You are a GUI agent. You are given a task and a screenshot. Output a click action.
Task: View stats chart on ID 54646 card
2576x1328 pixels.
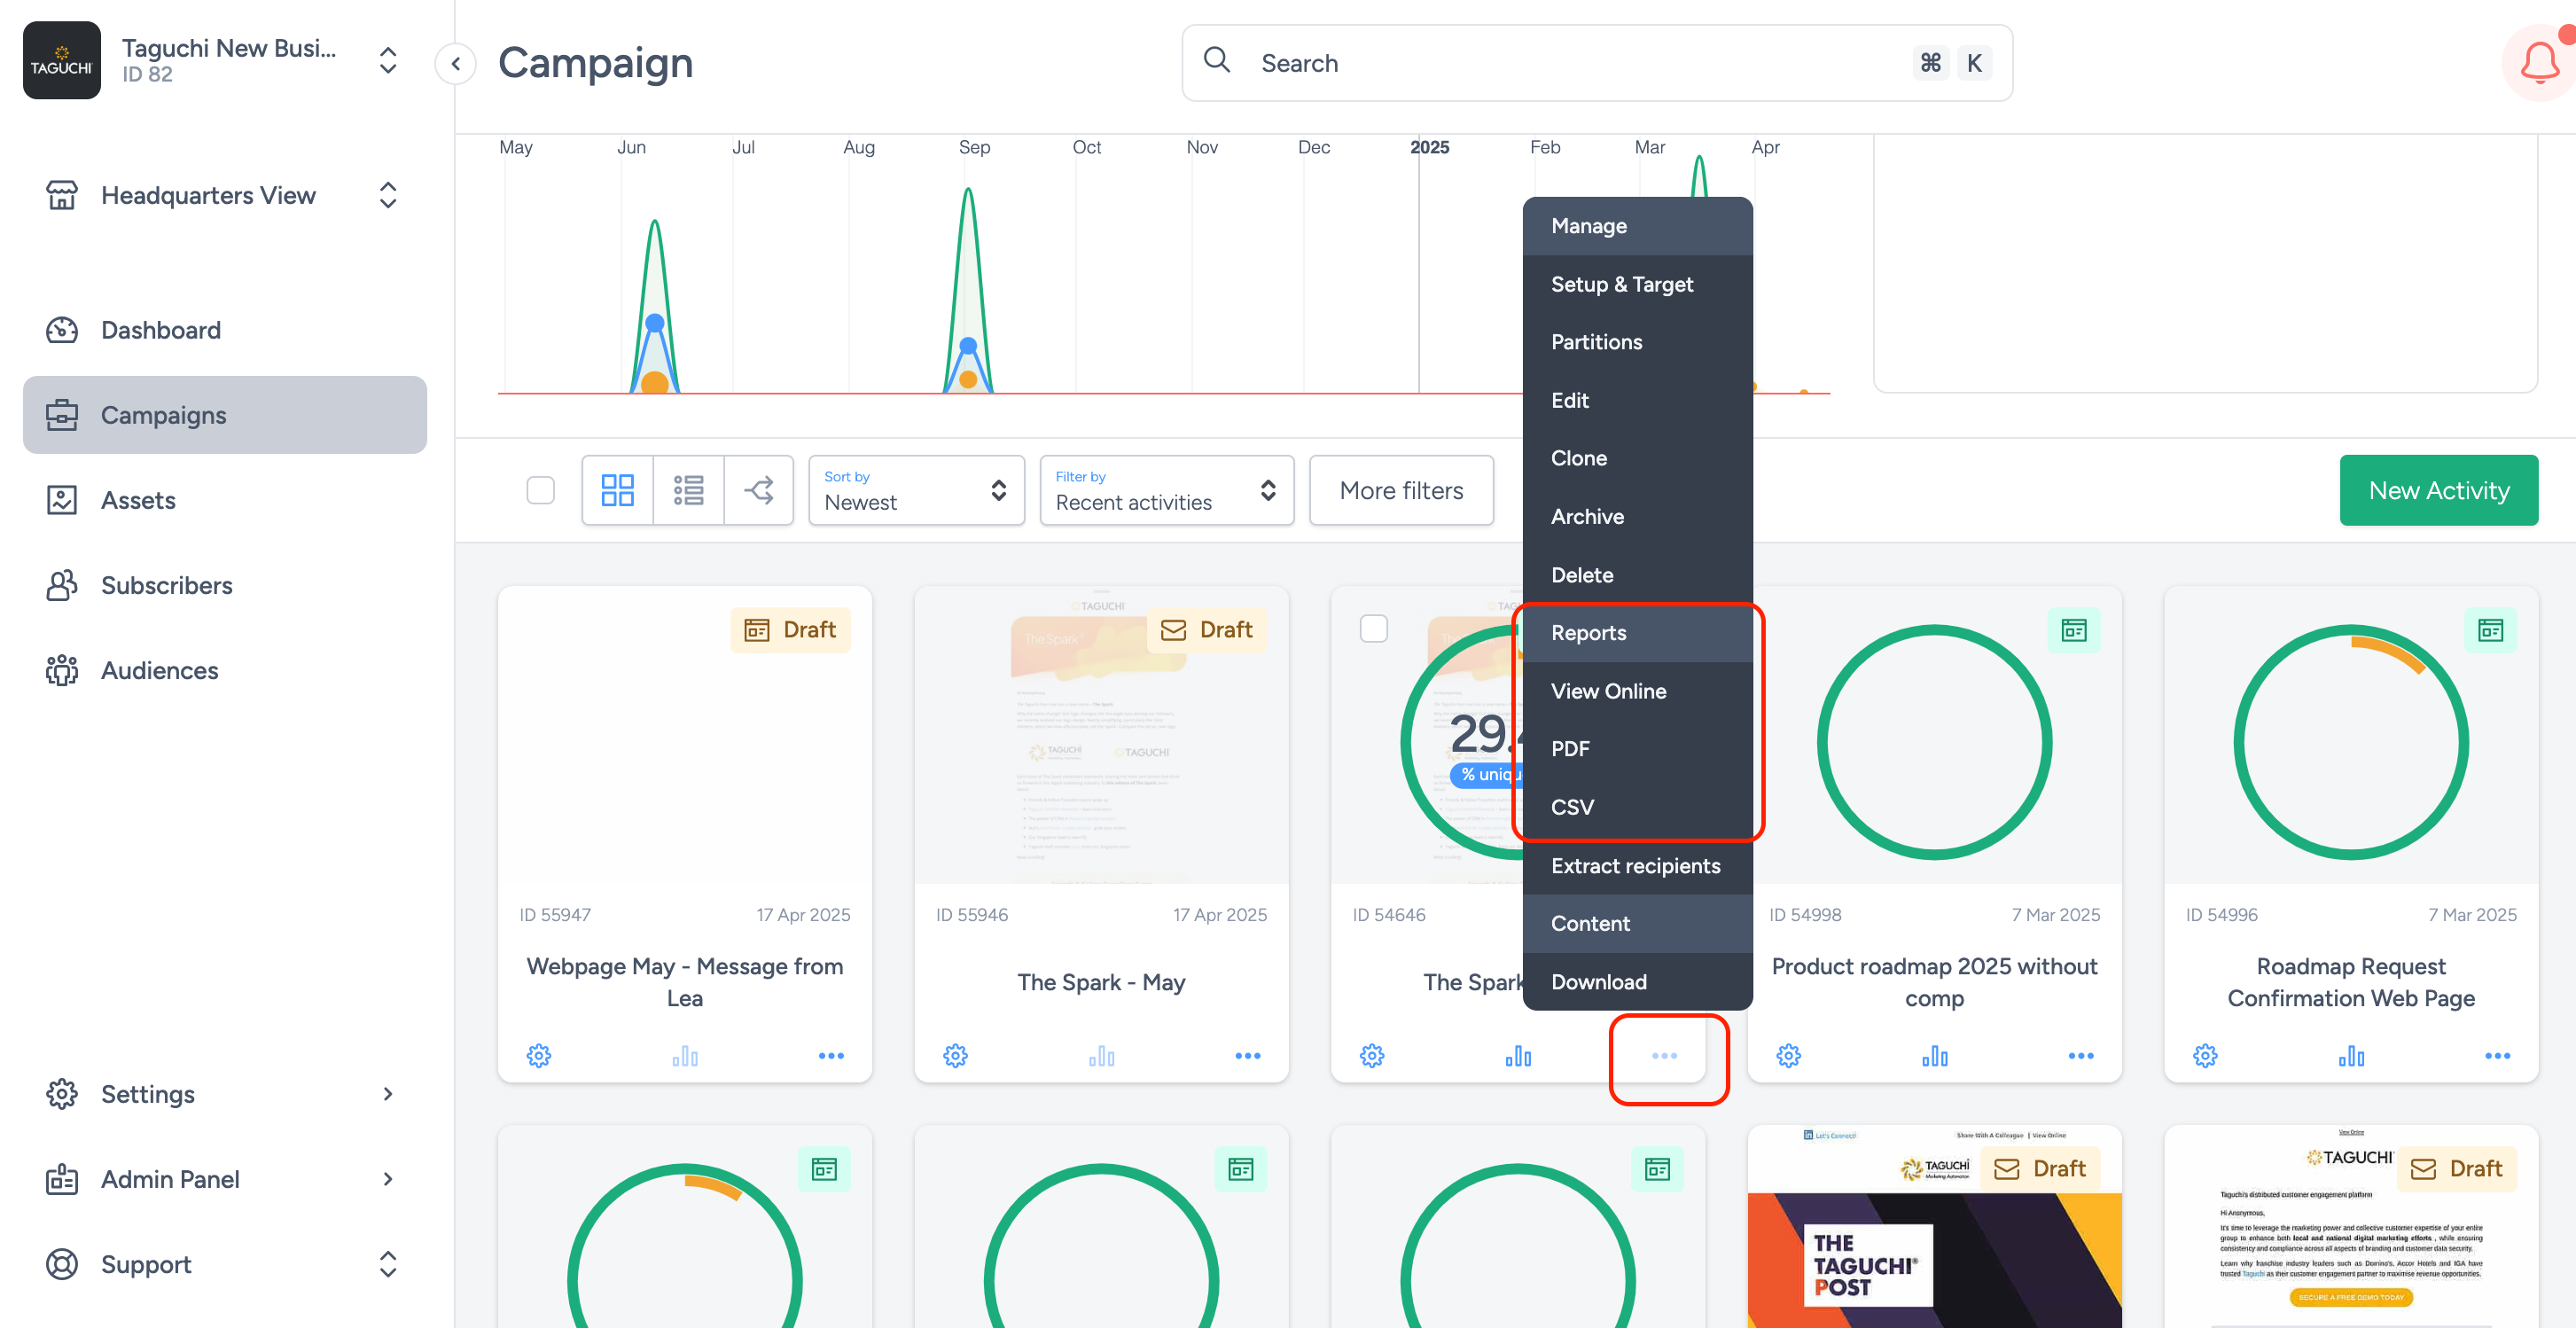(x=1518, y=1055)
